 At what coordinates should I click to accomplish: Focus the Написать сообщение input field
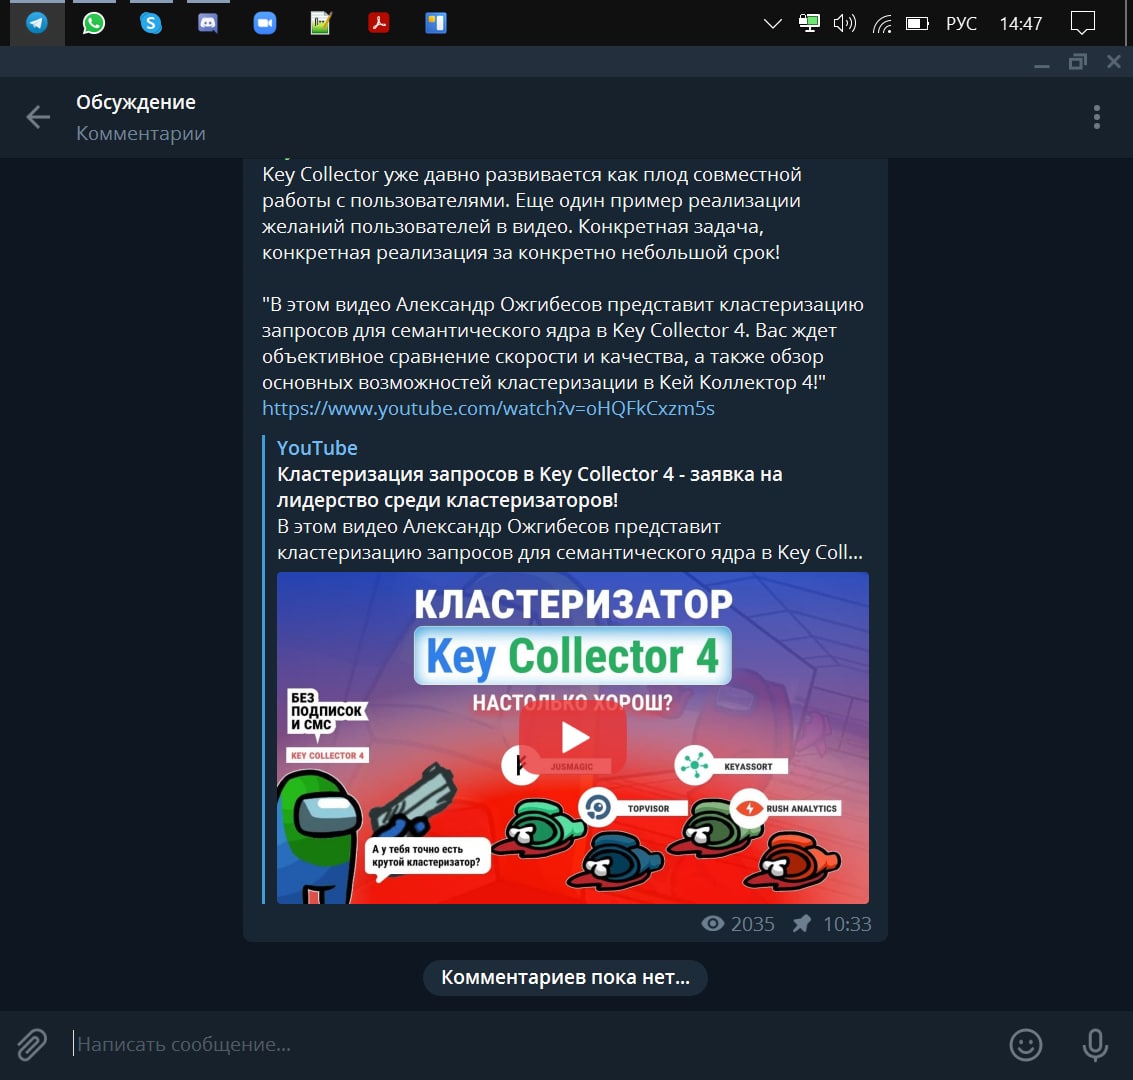535,1045
